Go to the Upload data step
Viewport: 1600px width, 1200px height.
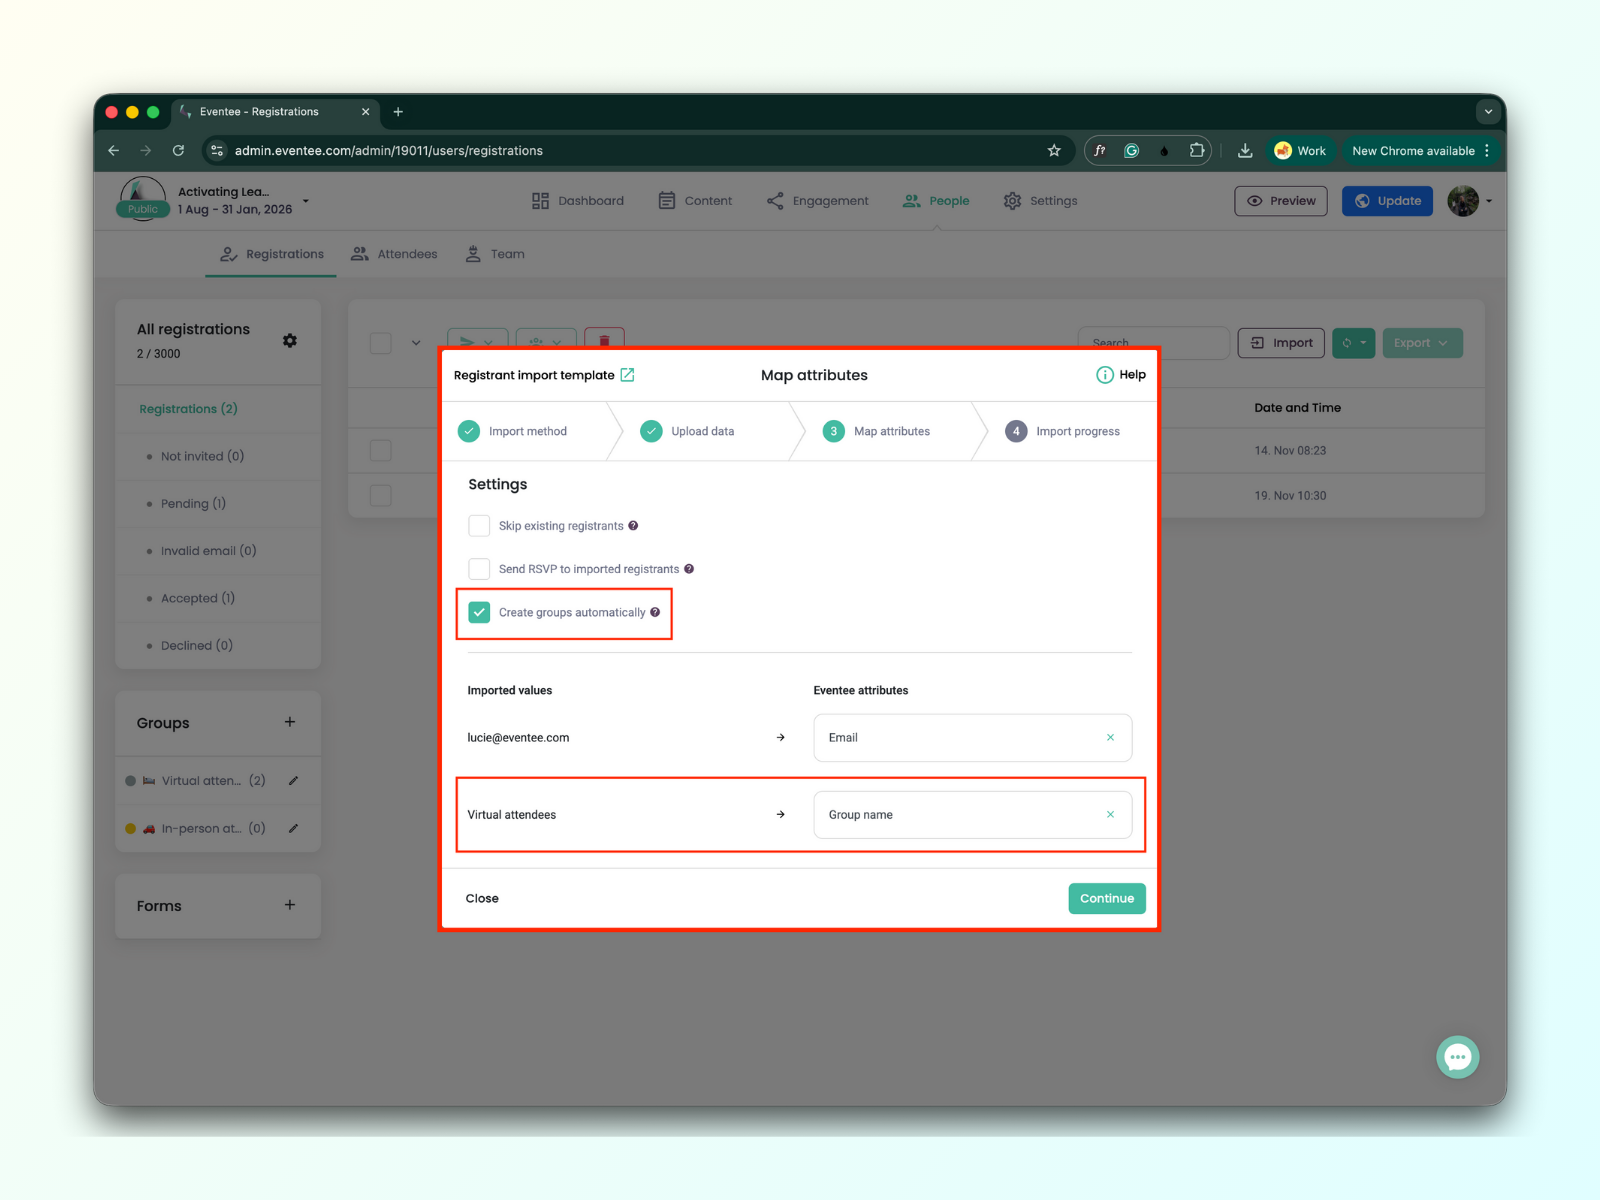click(x=688, y=431)
